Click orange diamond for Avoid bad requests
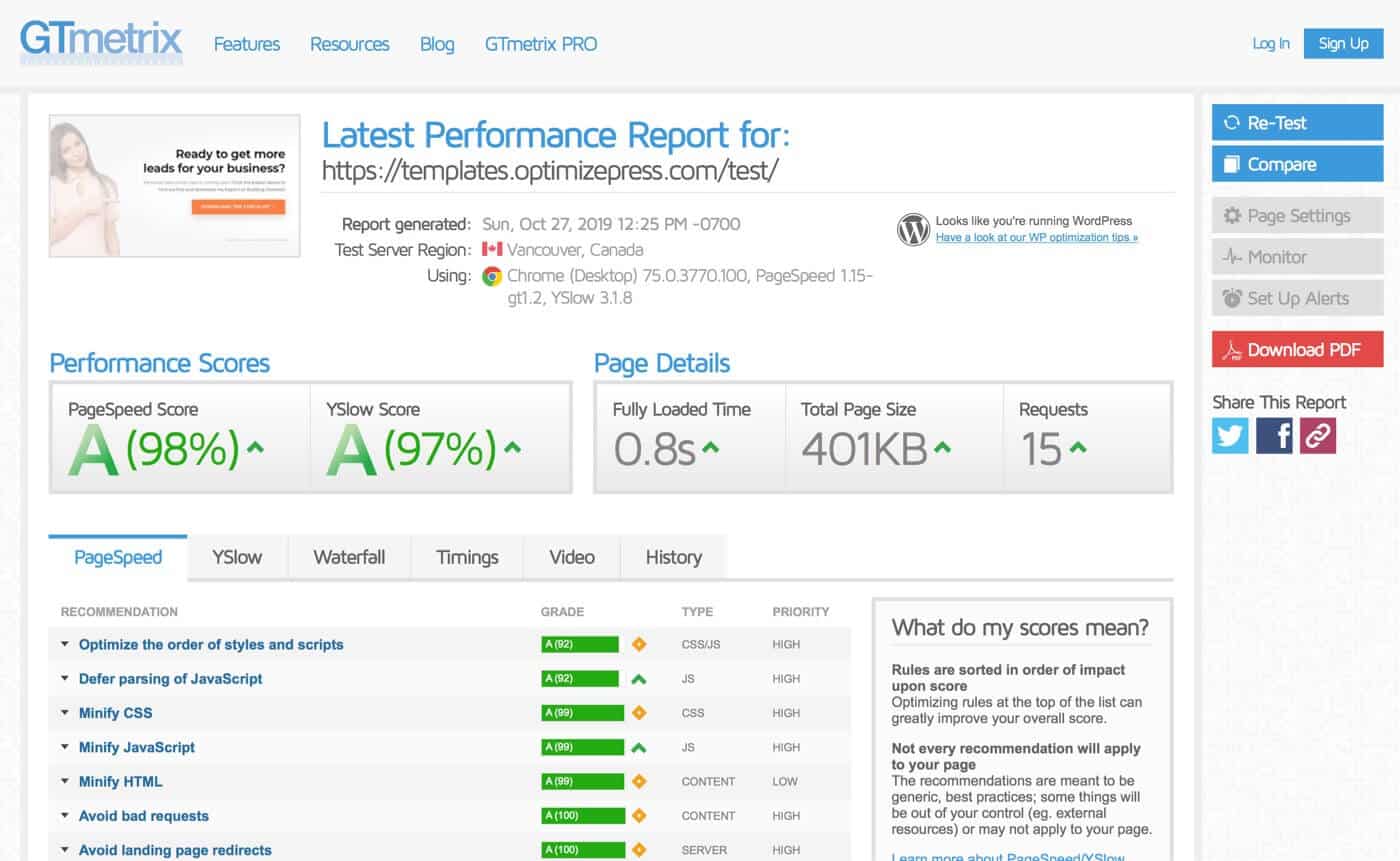Screen dimensions: 1400x861 tap(639, 816)
